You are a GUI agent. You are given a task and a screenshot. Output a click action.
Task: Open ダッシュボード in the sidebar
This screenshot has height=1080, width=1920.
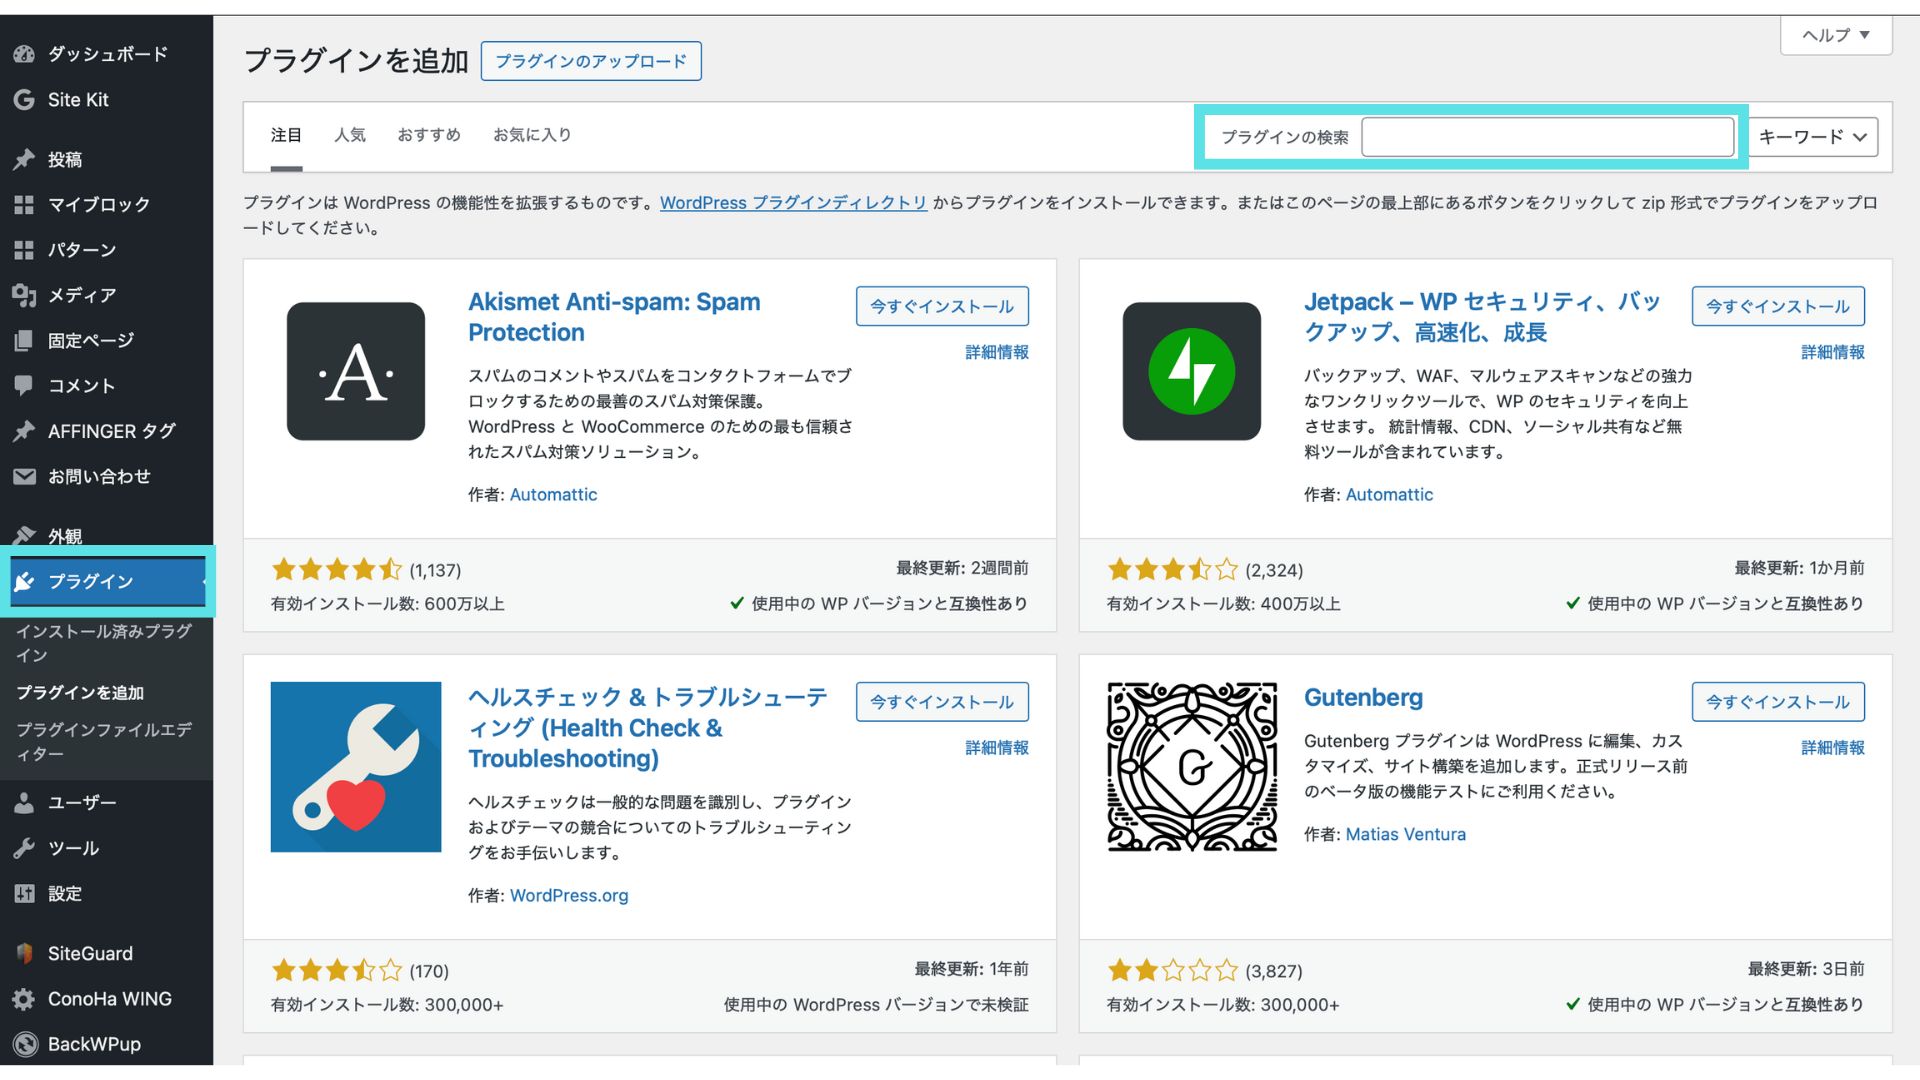coord(107,54)
